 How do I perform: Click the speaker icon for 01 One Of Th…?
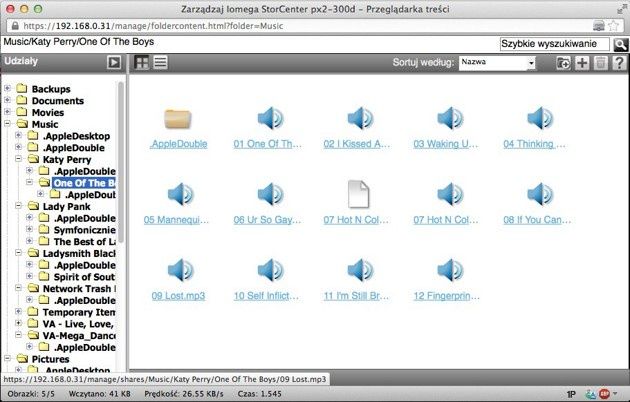[x=270, y=118]
